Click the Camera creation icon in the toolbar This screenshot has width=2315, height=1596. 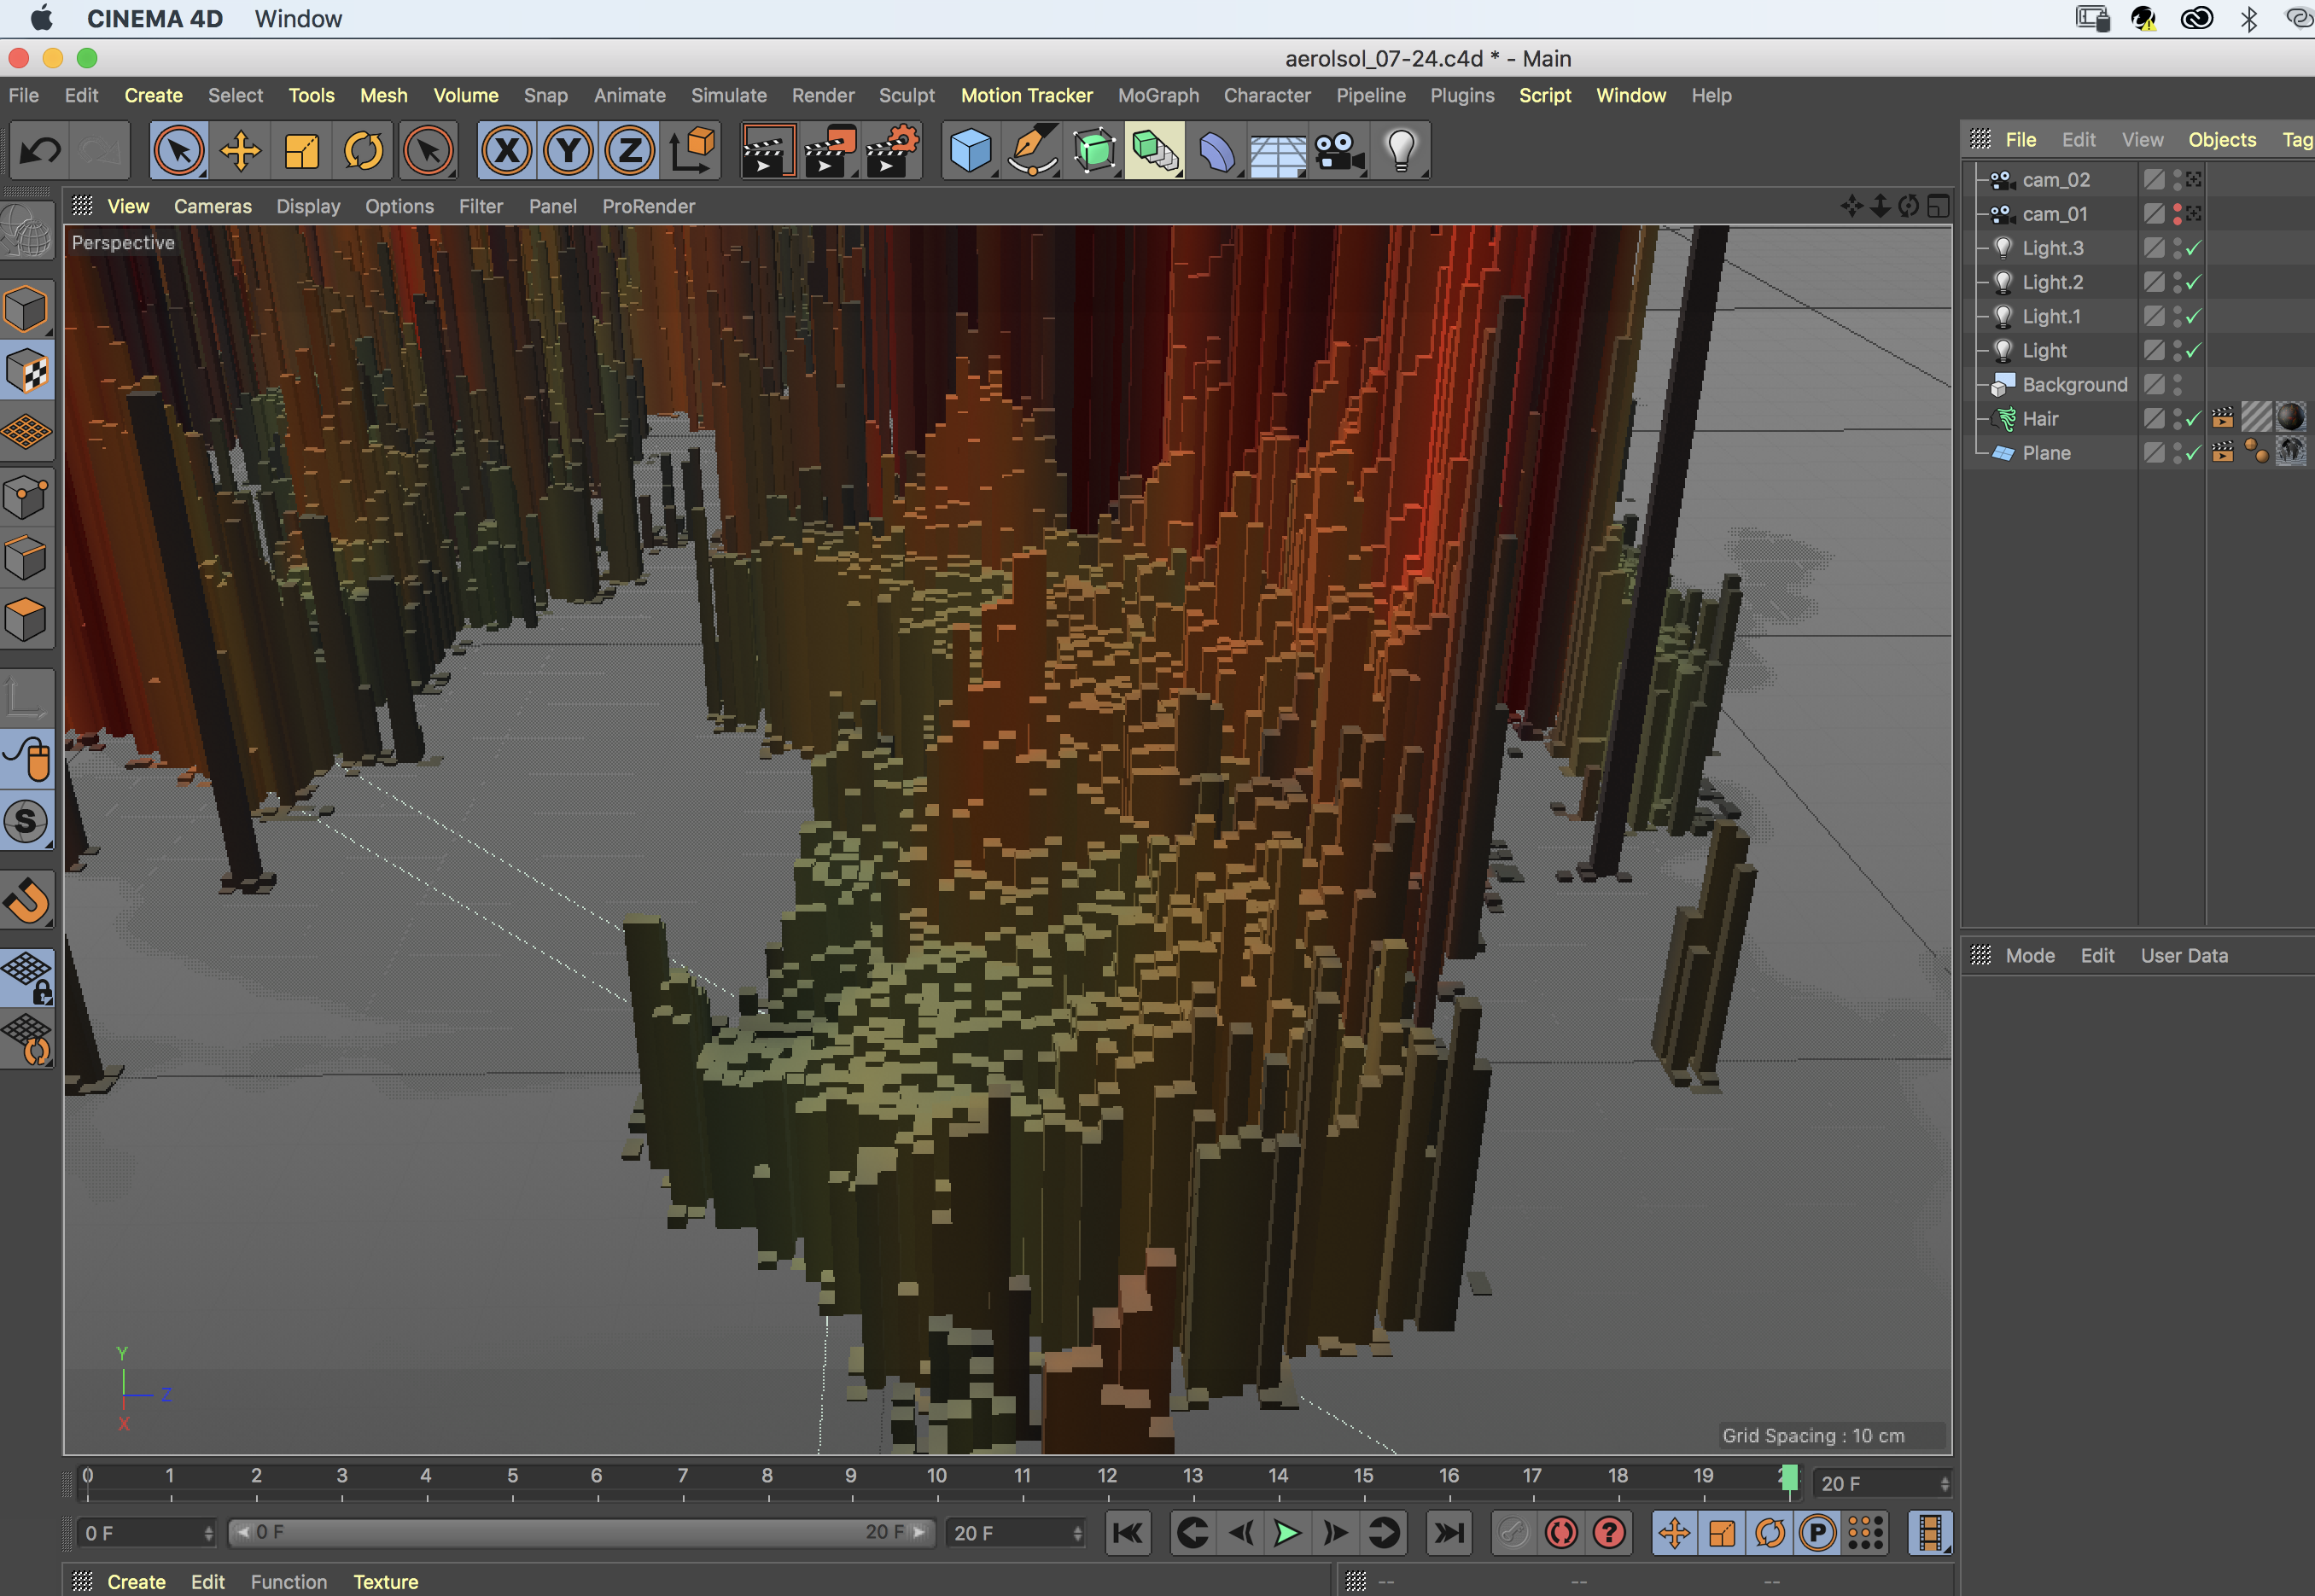pos(1339,150)
